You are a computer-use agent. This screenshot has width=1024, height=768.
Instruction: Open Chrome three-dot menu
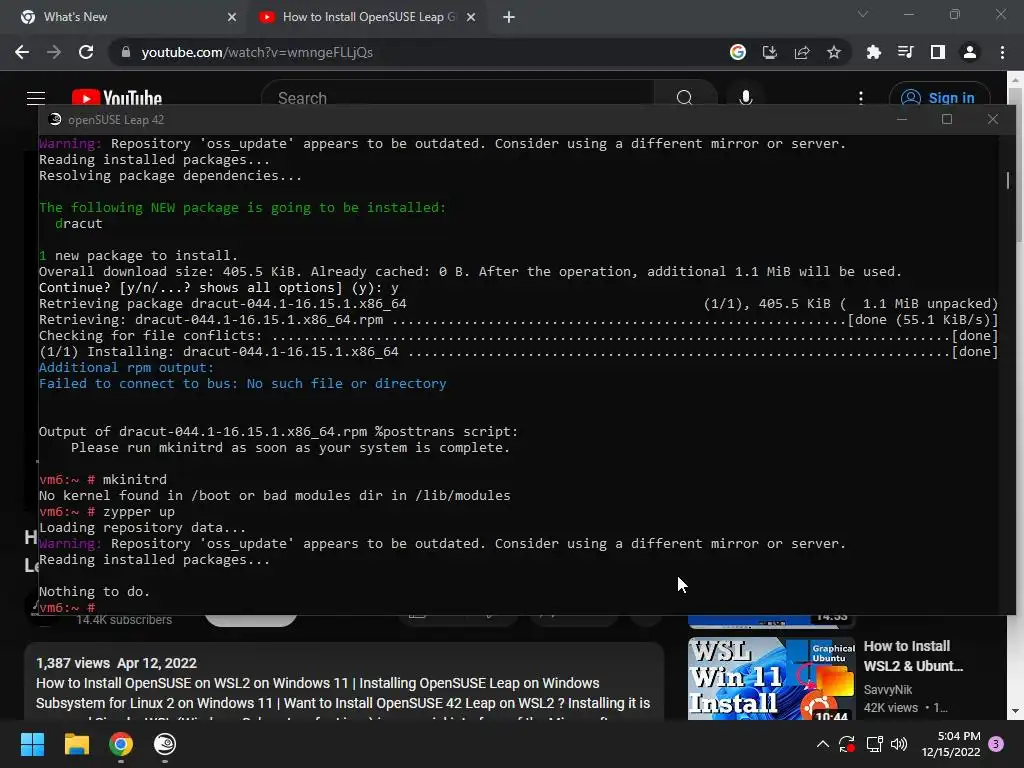[x=1002, y=52]
